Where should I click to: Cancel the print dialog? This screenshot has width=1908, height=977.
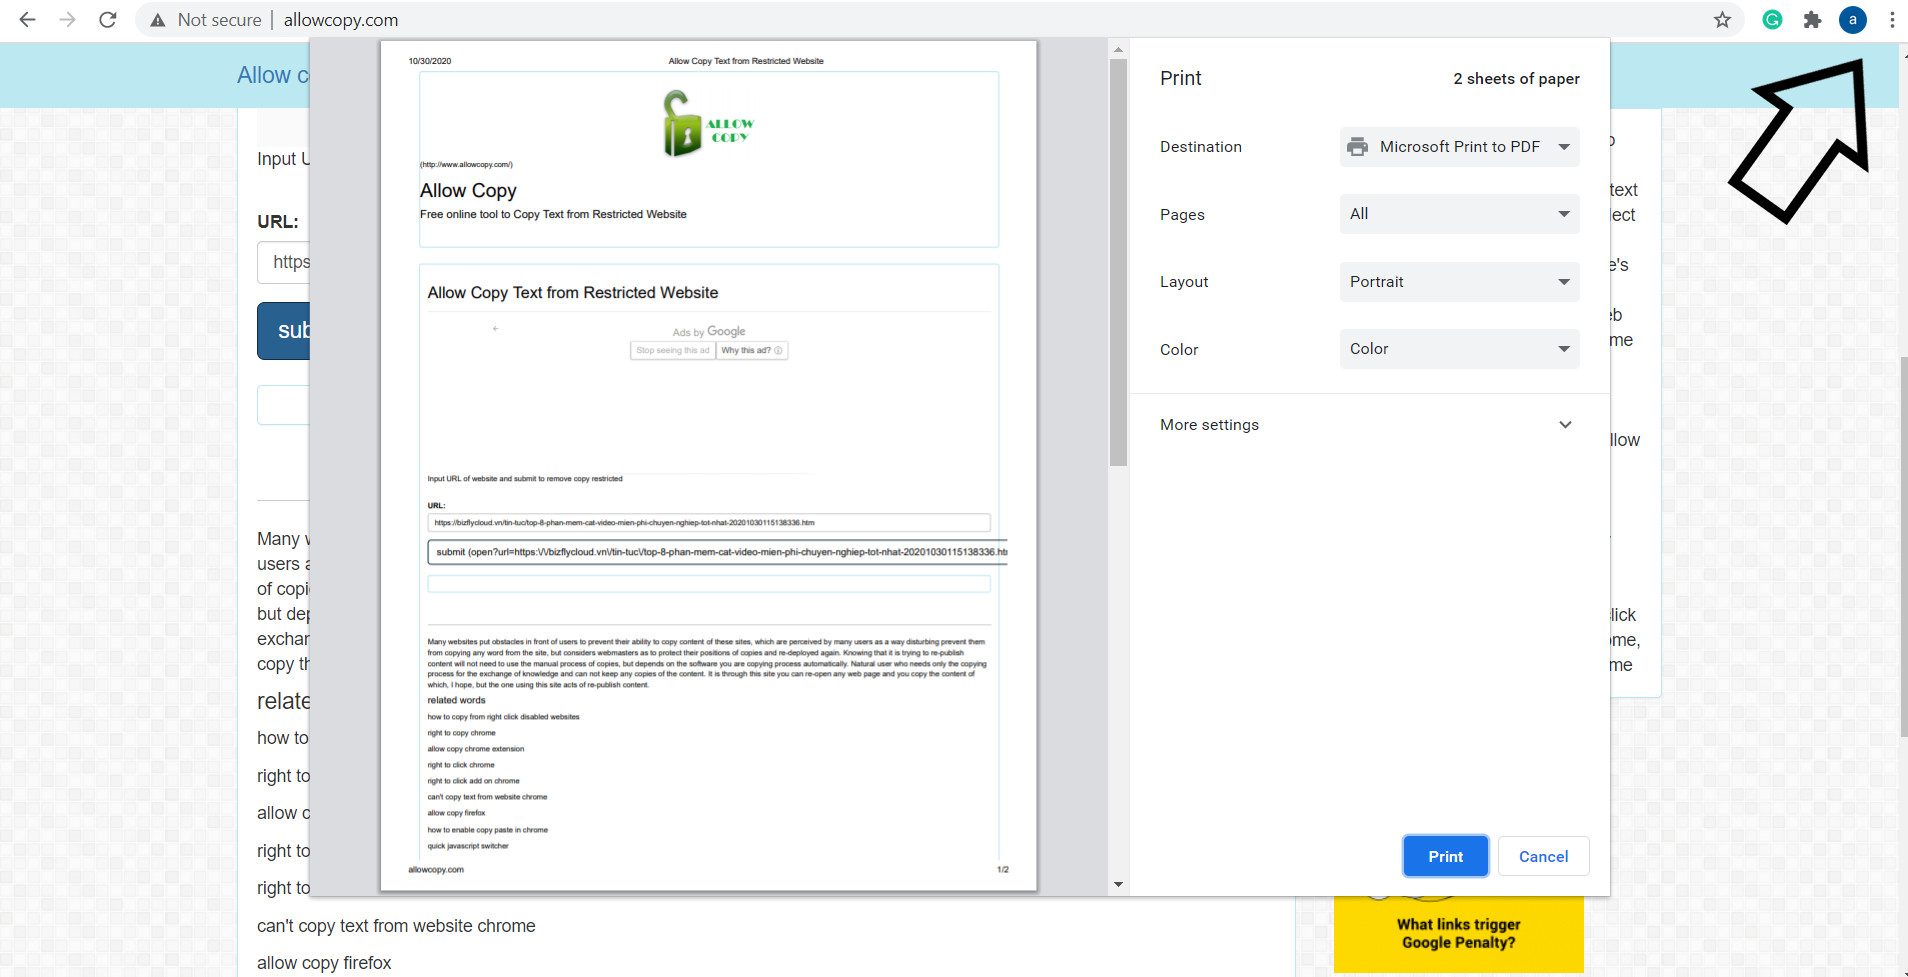tap(1543, 856)
